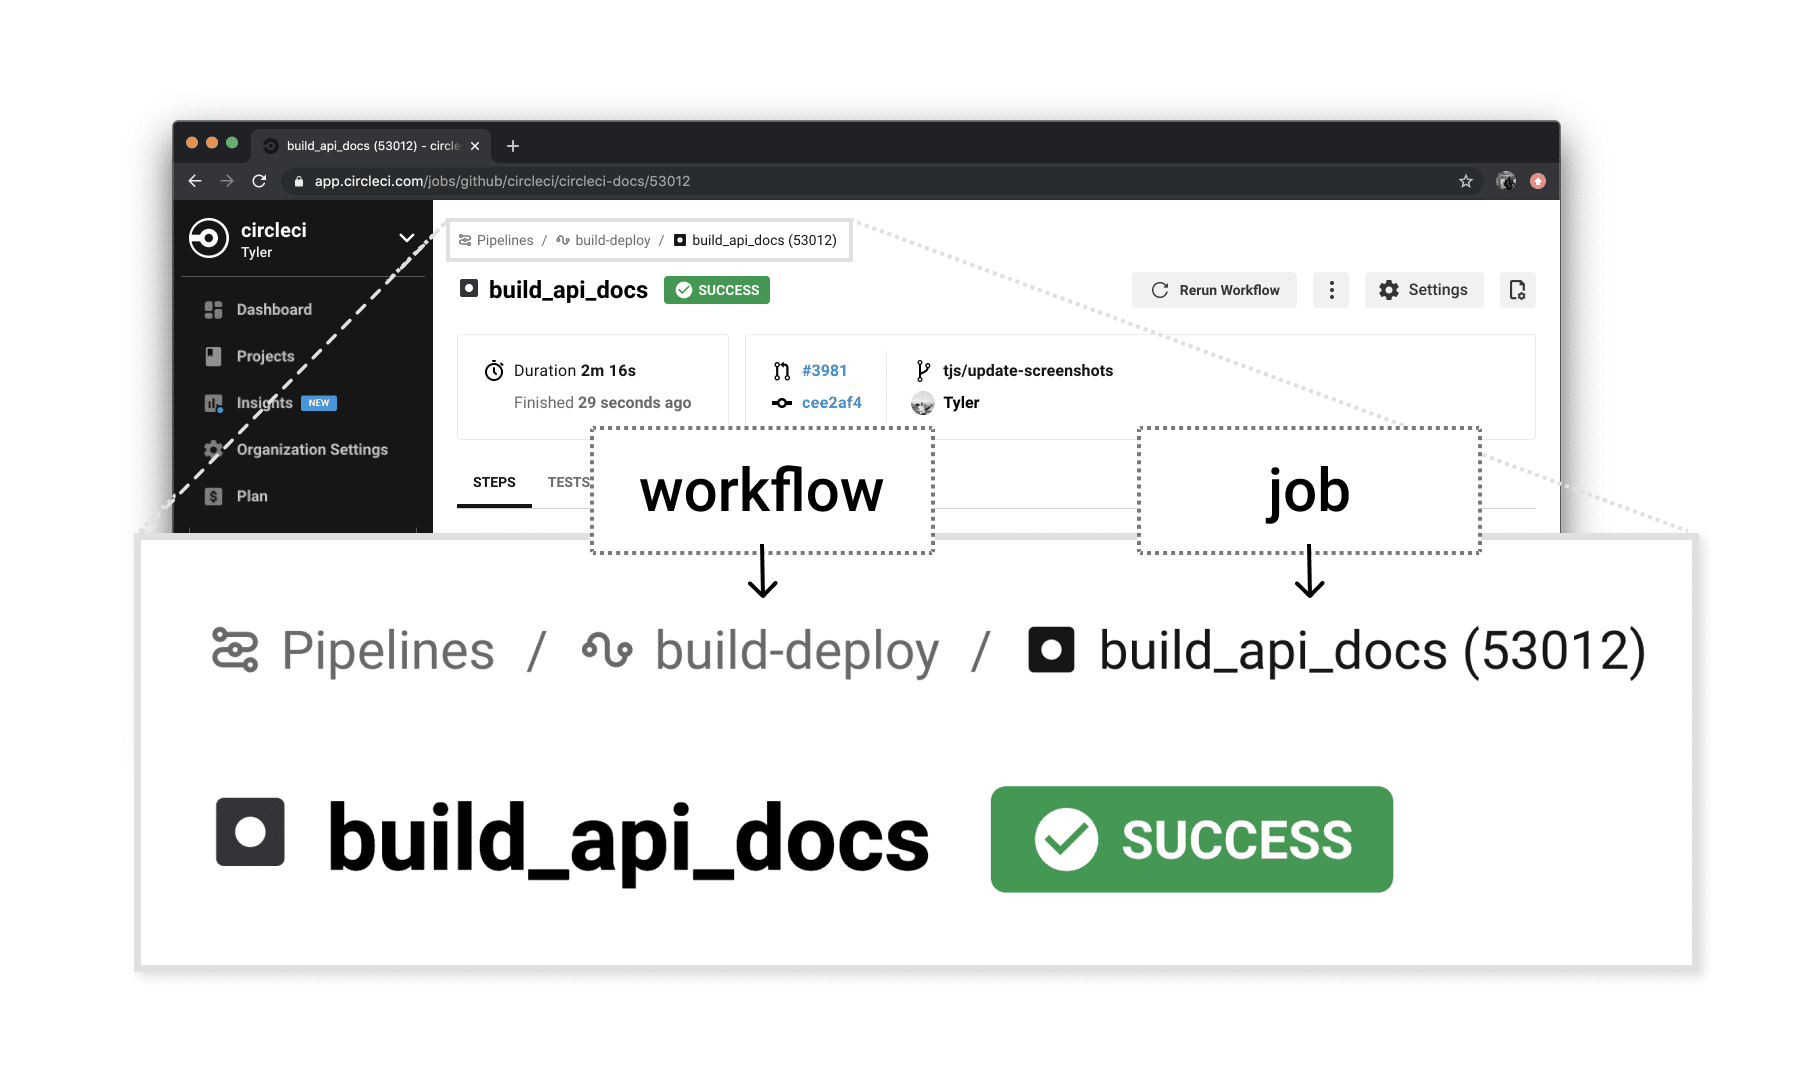Click the "Finished 29 seconds ago" text
This screenshot has width=1795, height=1073.
602,402
